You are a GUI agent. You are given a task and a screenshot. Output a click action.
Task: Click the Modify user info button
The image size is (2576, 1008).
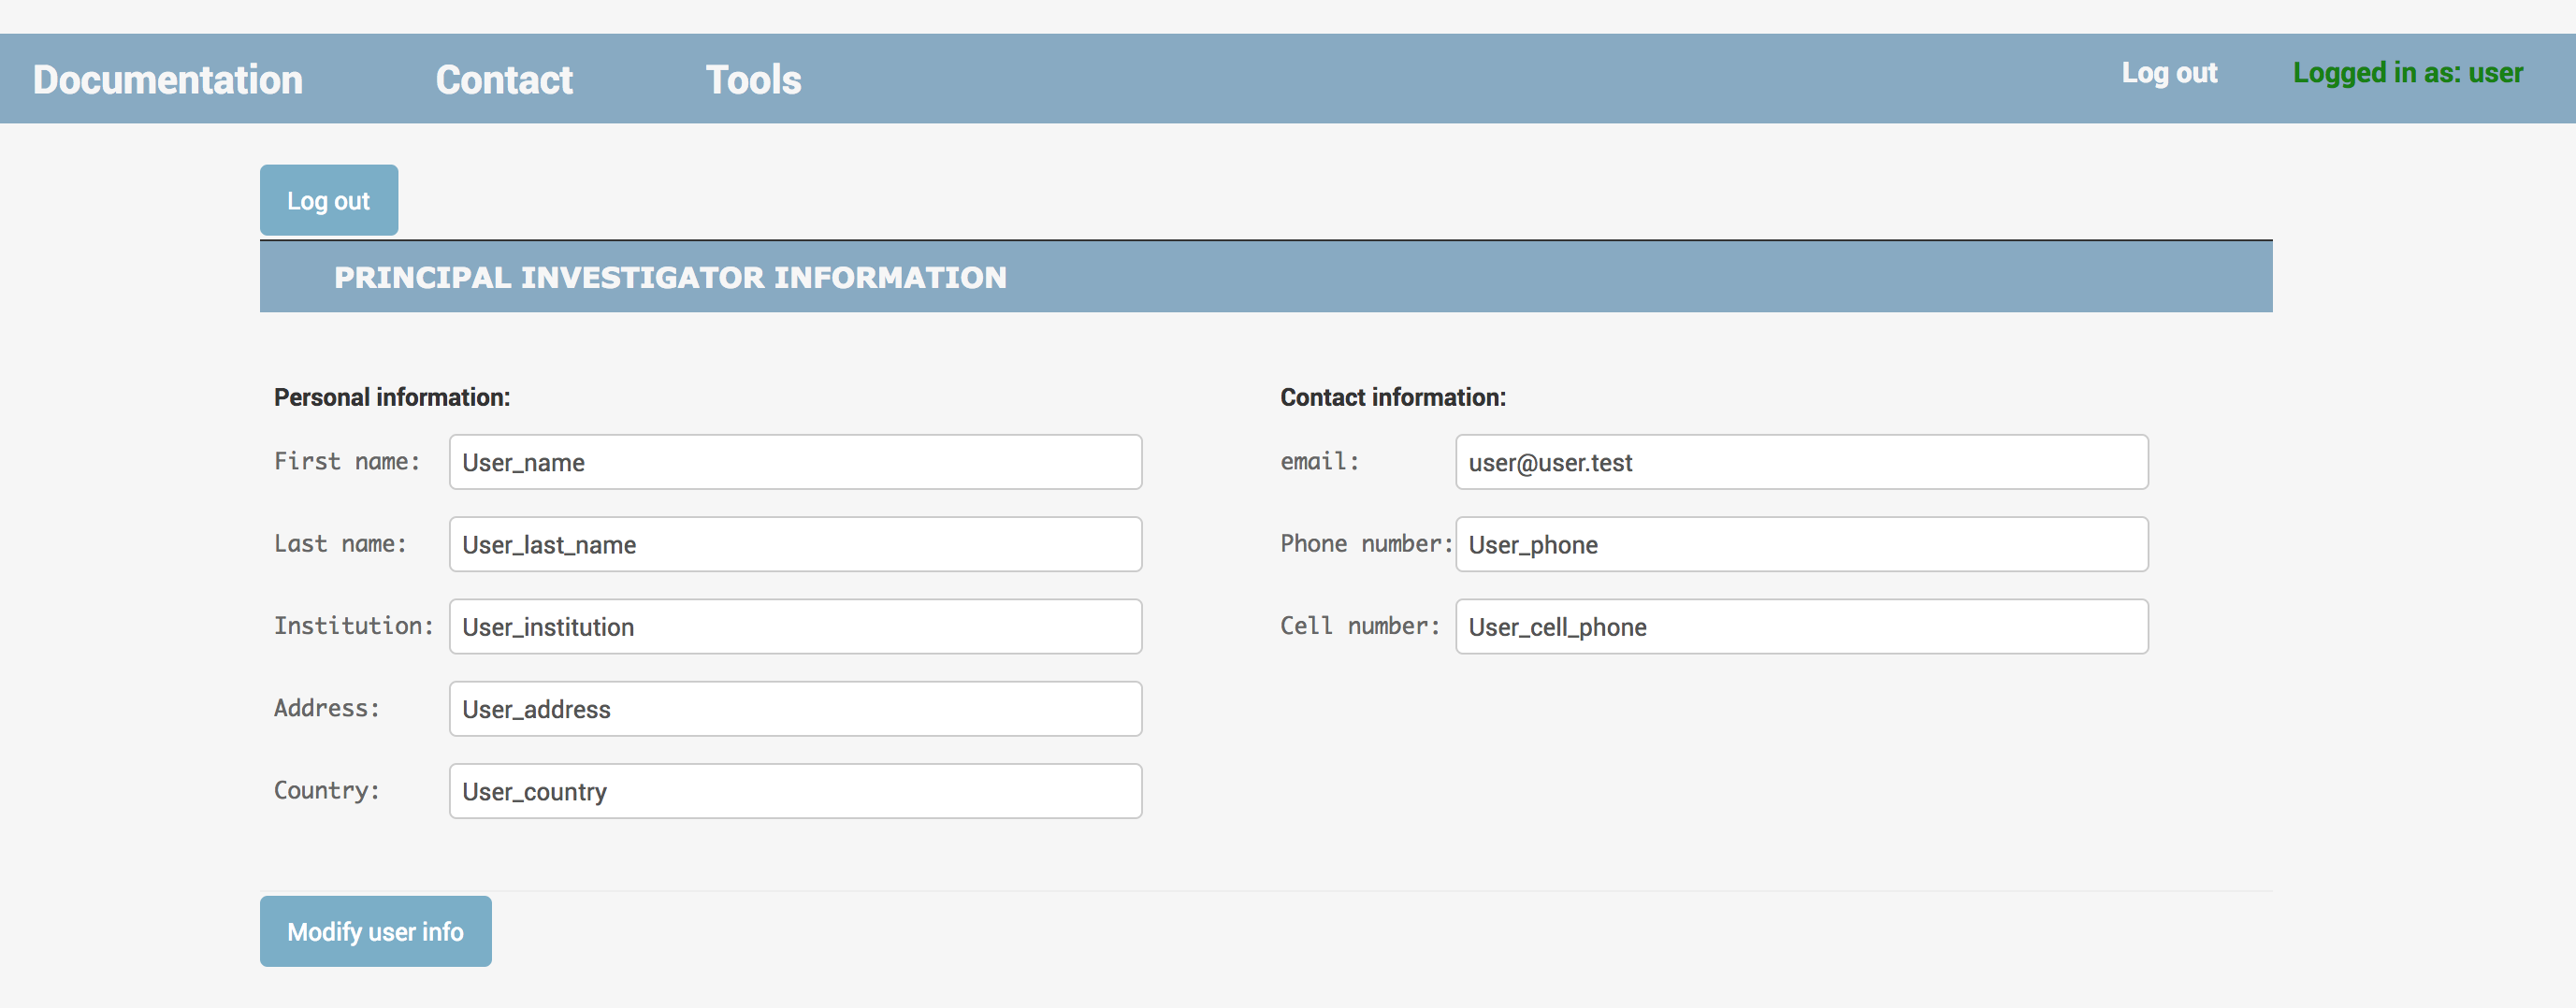pyautogui.click(x=375, y=931)
